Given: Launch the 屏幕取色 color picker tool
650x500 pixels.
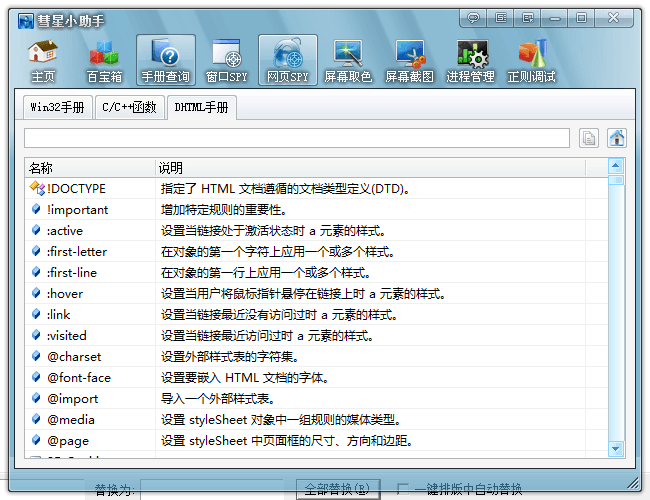Looking at the screenshot, I should coord(348,60).
